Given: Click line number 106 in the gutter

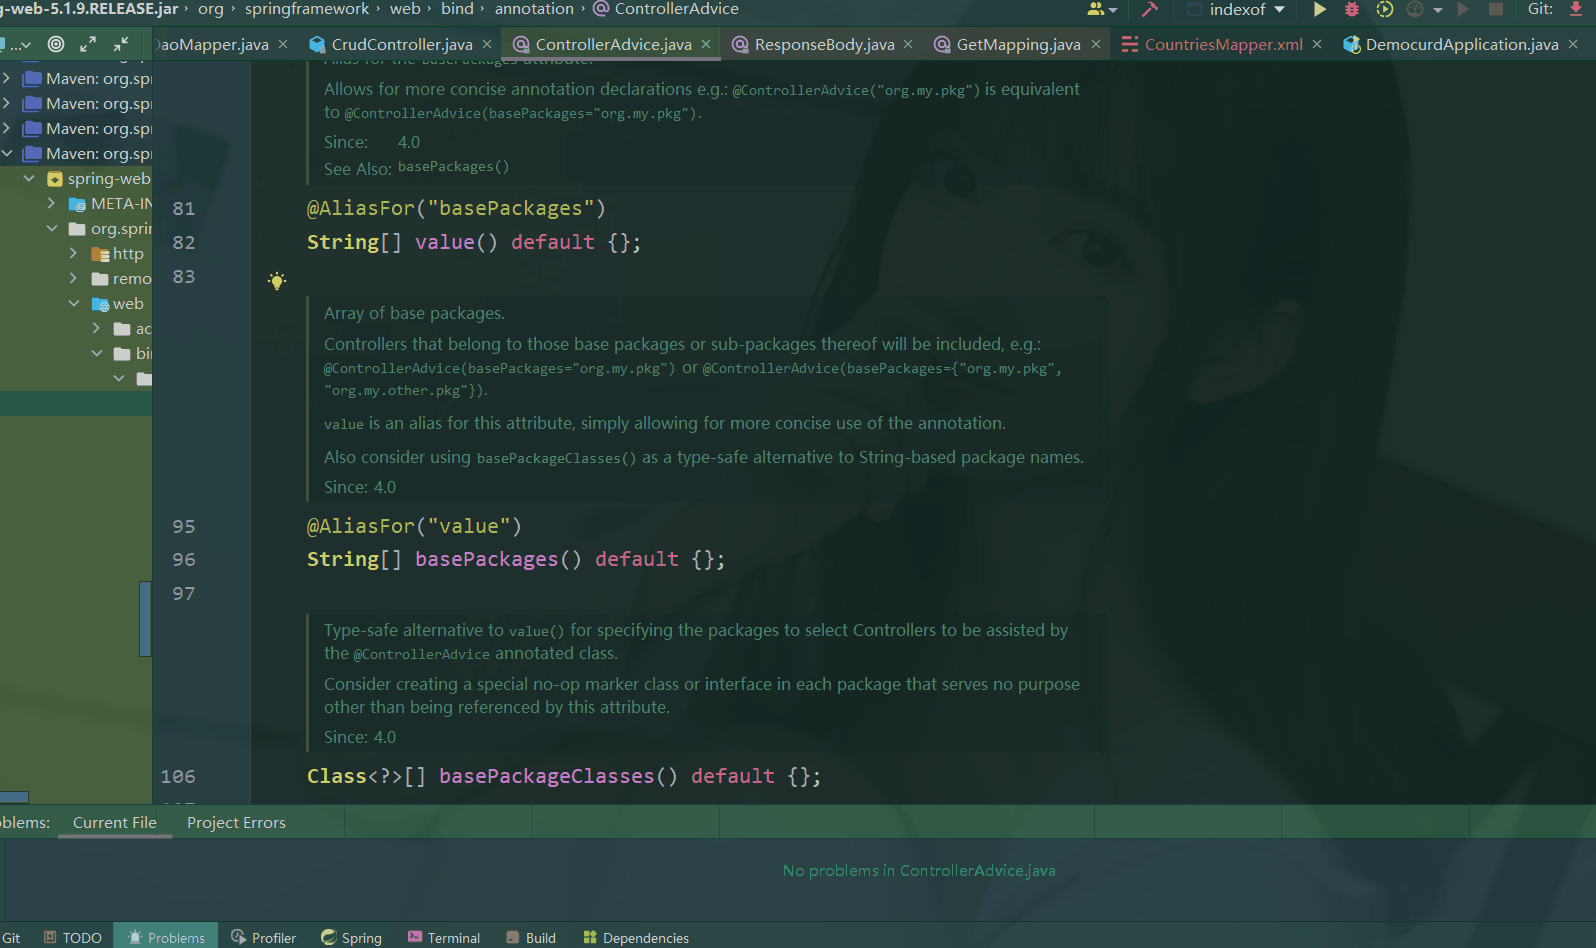Looking at the screenshot, I should coord(178,776).
